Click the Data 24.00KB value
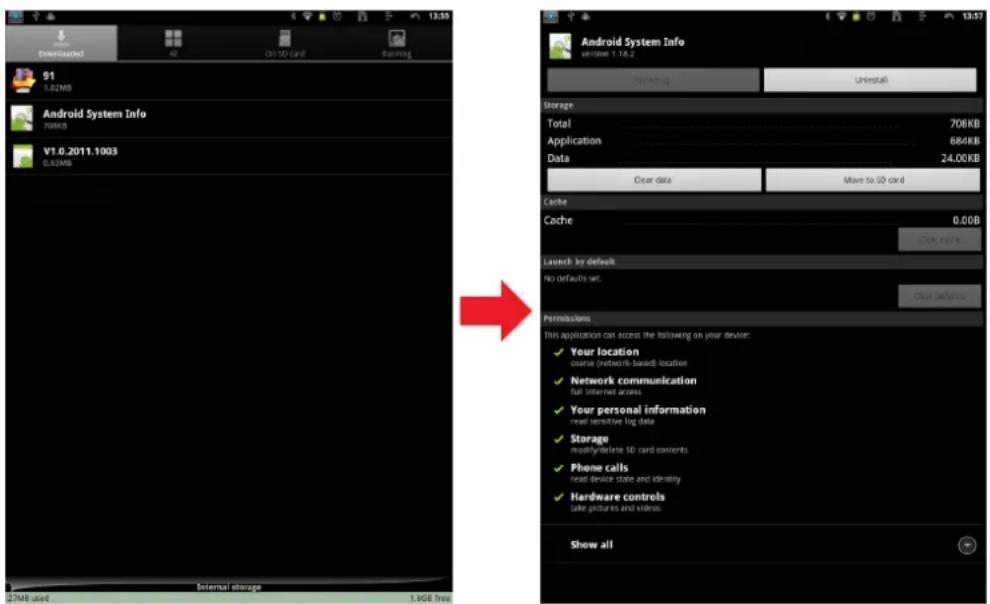Screen dimensions: 990x604 point(960,158)
